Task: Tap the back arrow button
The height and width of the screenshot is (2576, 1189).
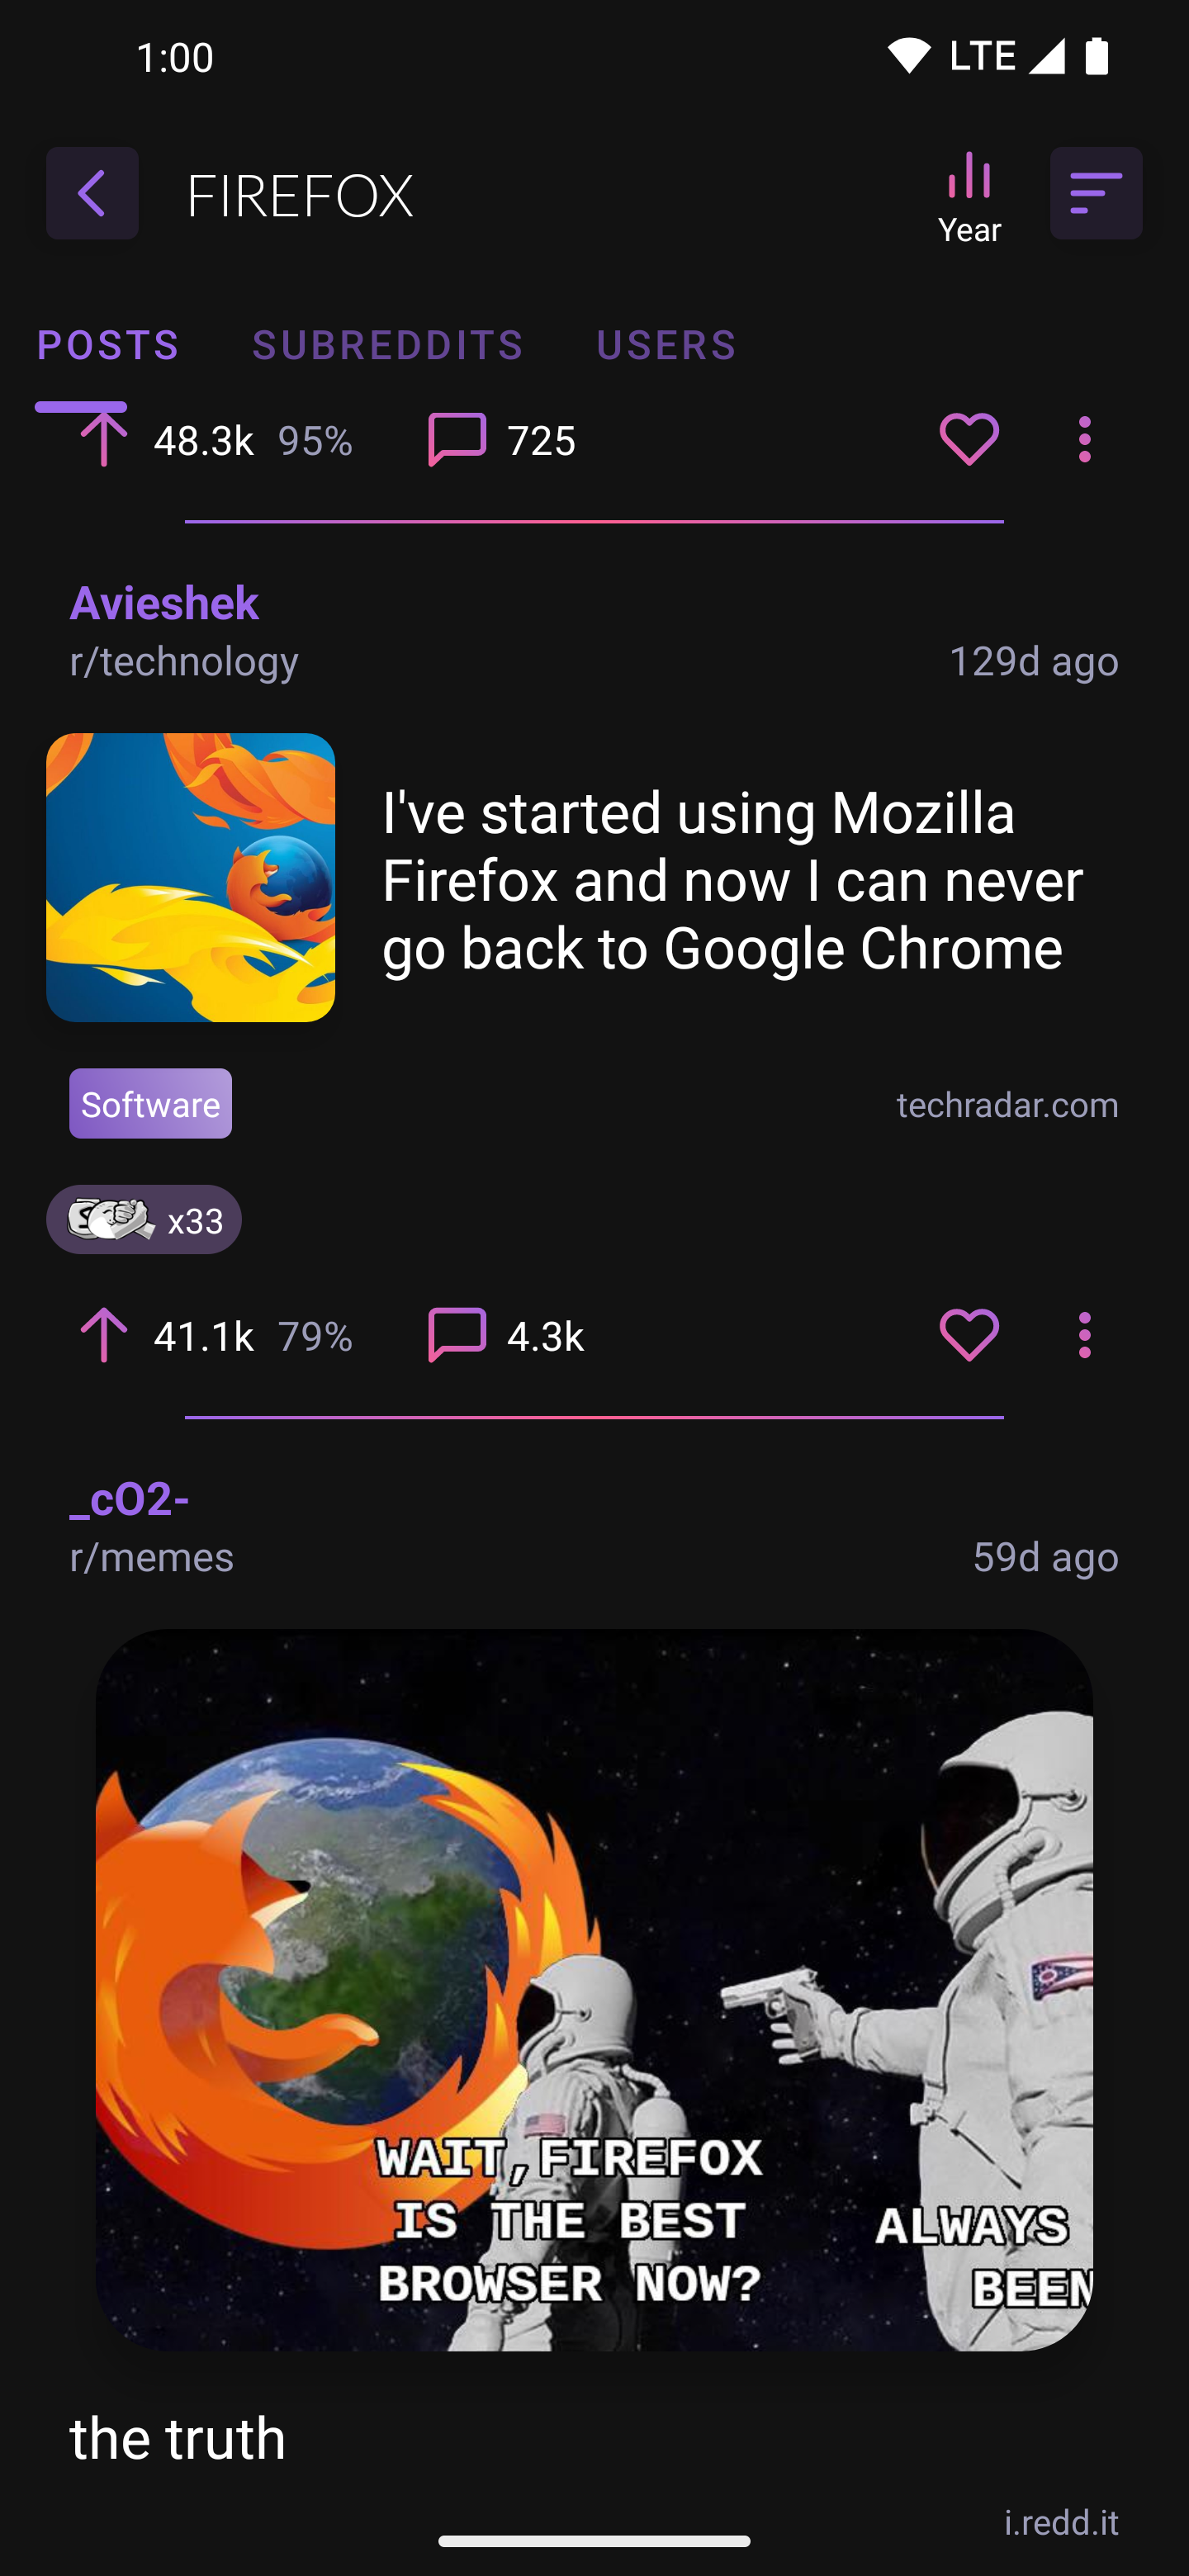Action: pos(92,193)
